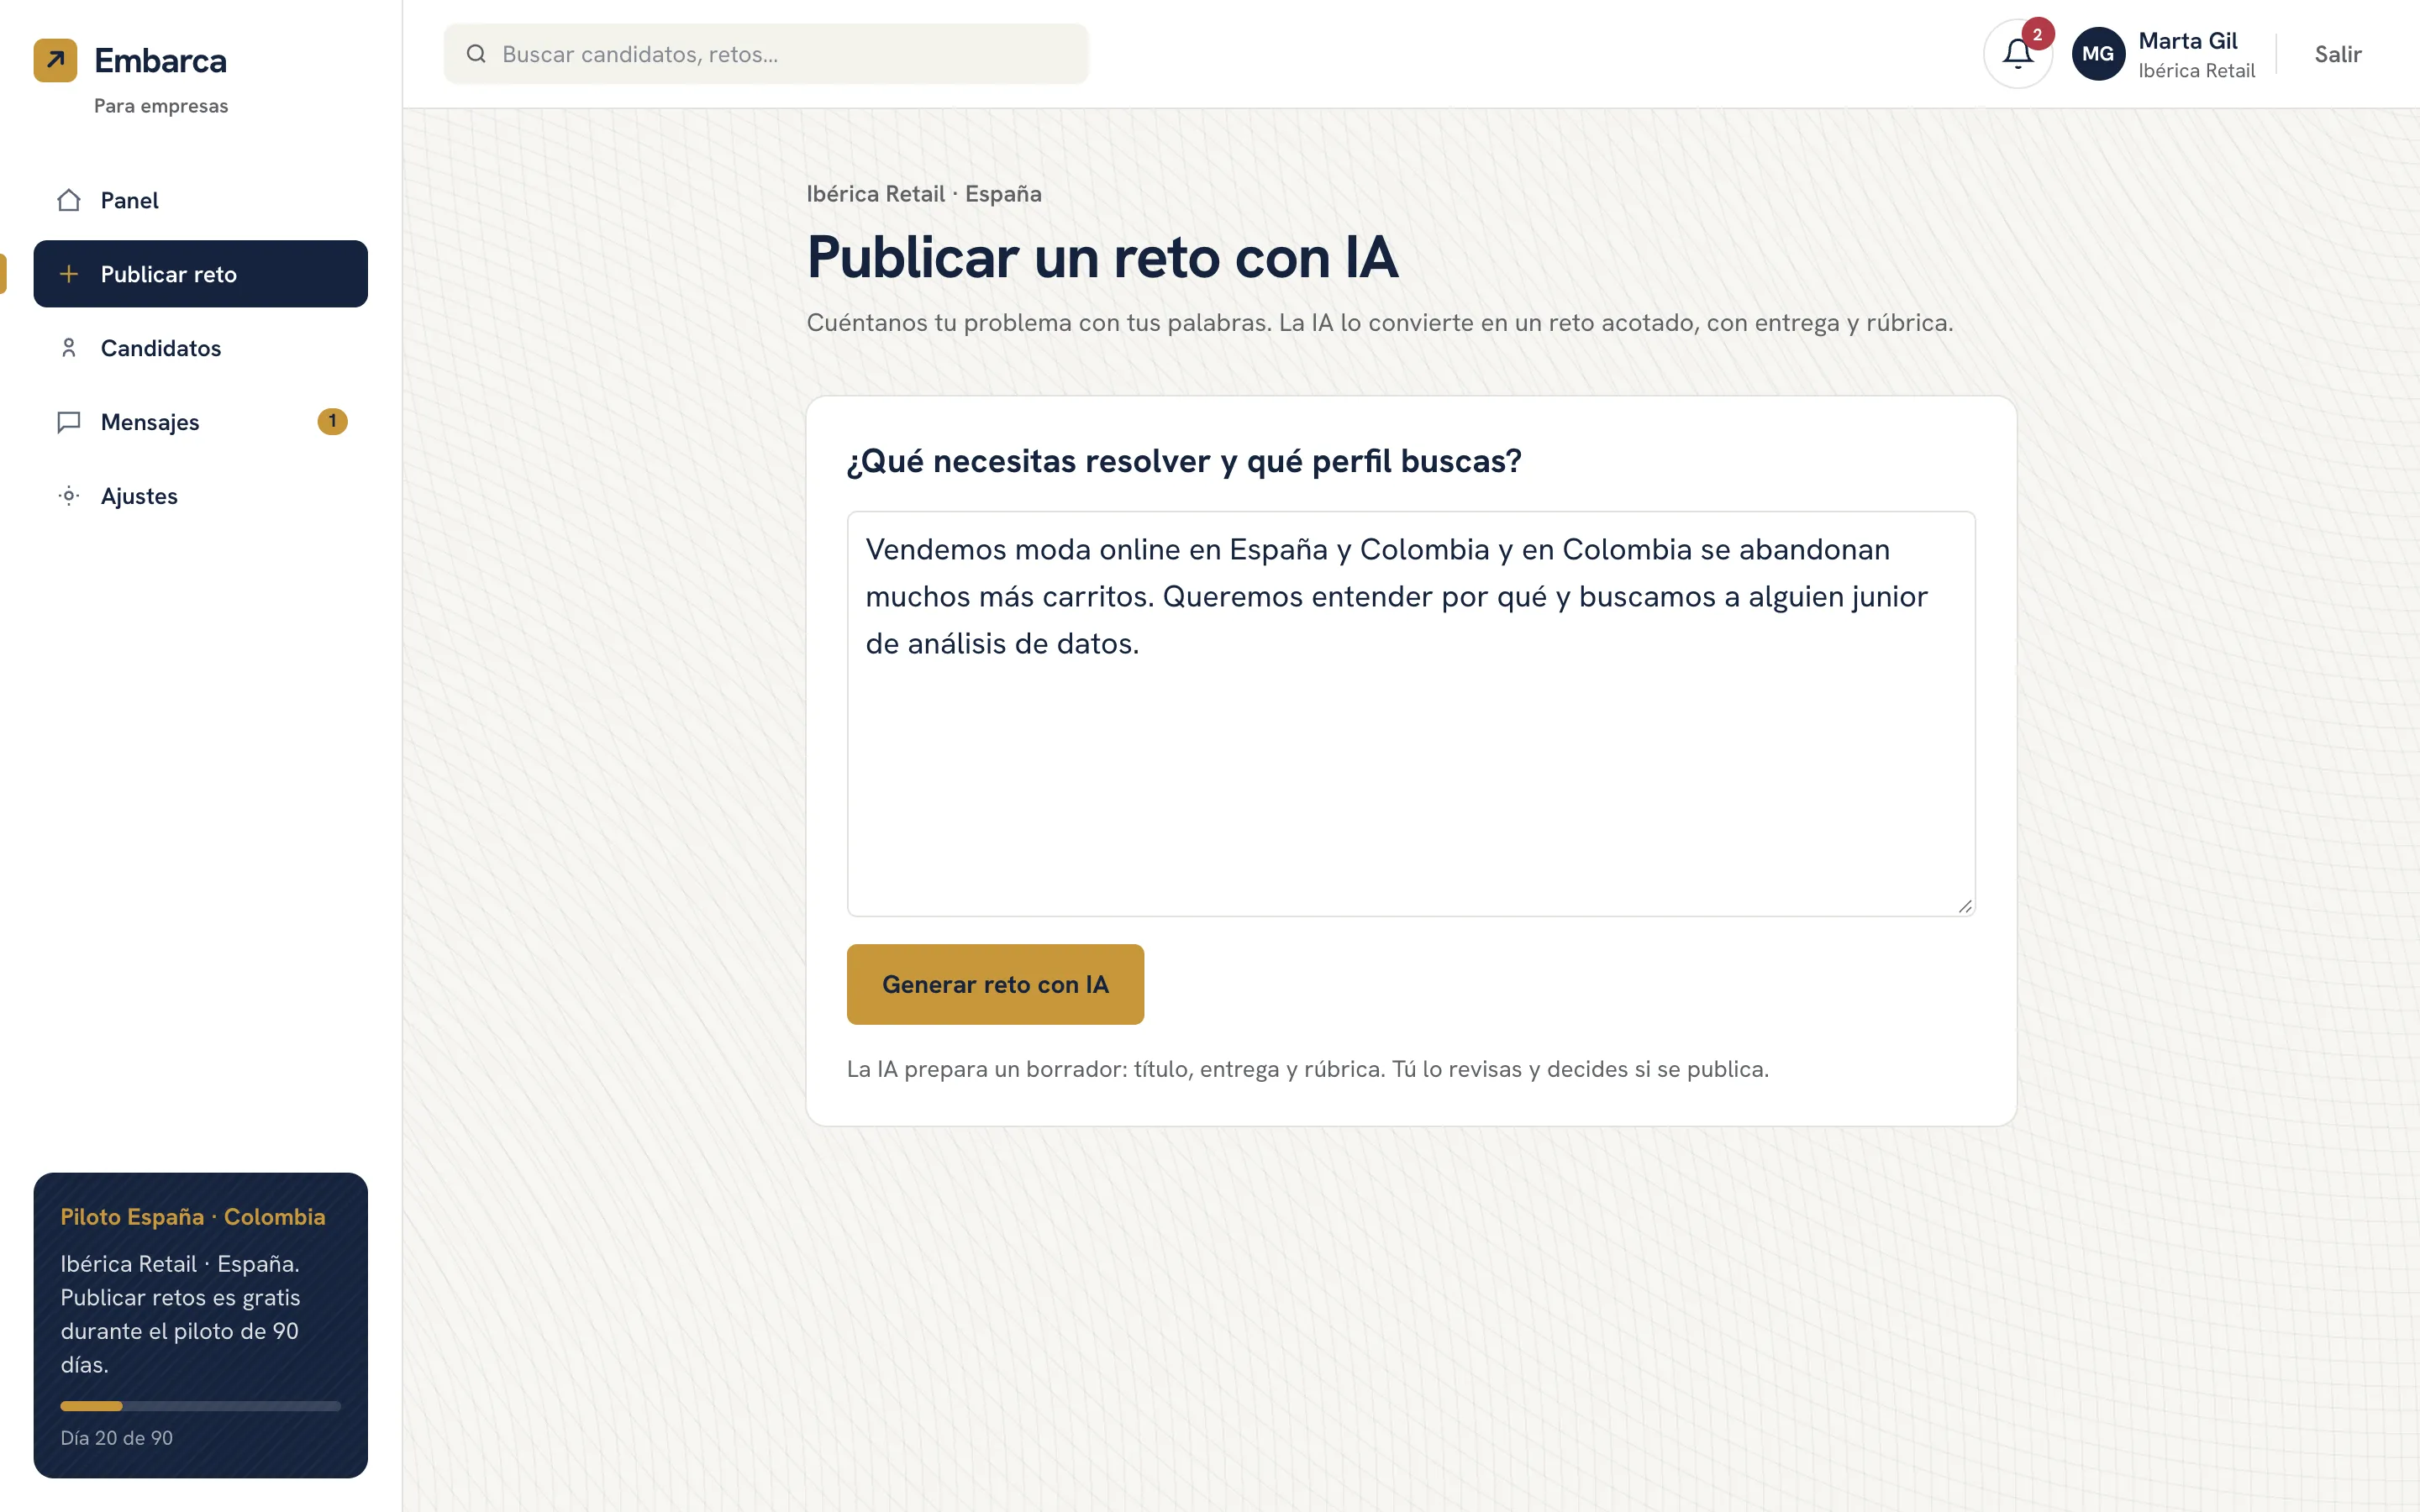The width and height of the screenshot is (2420, 1512).
Task: Open Ajustes settings page
Action: pos(201,496)
